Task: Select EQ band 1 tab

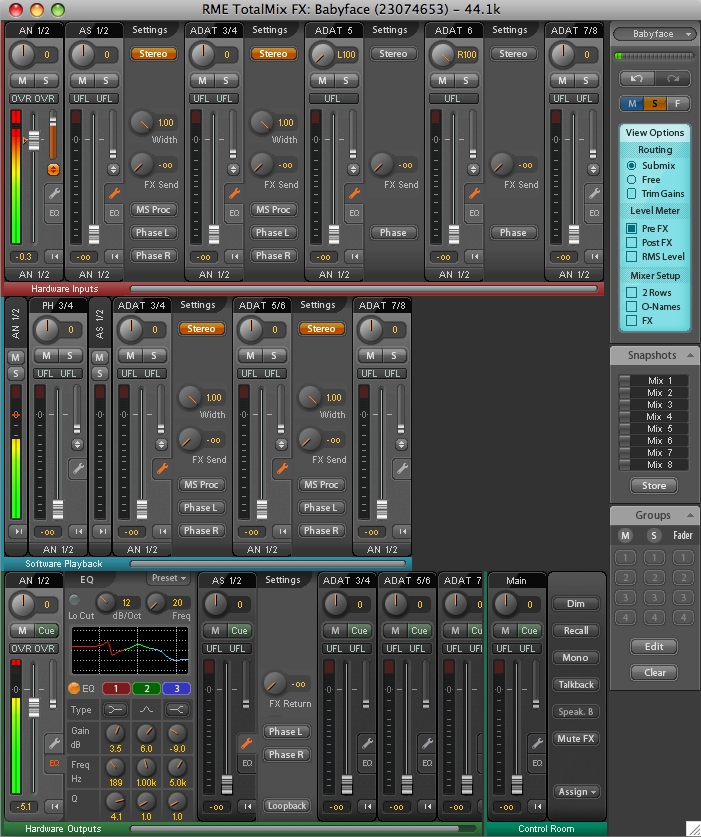Action: click(x=116, y=689)
